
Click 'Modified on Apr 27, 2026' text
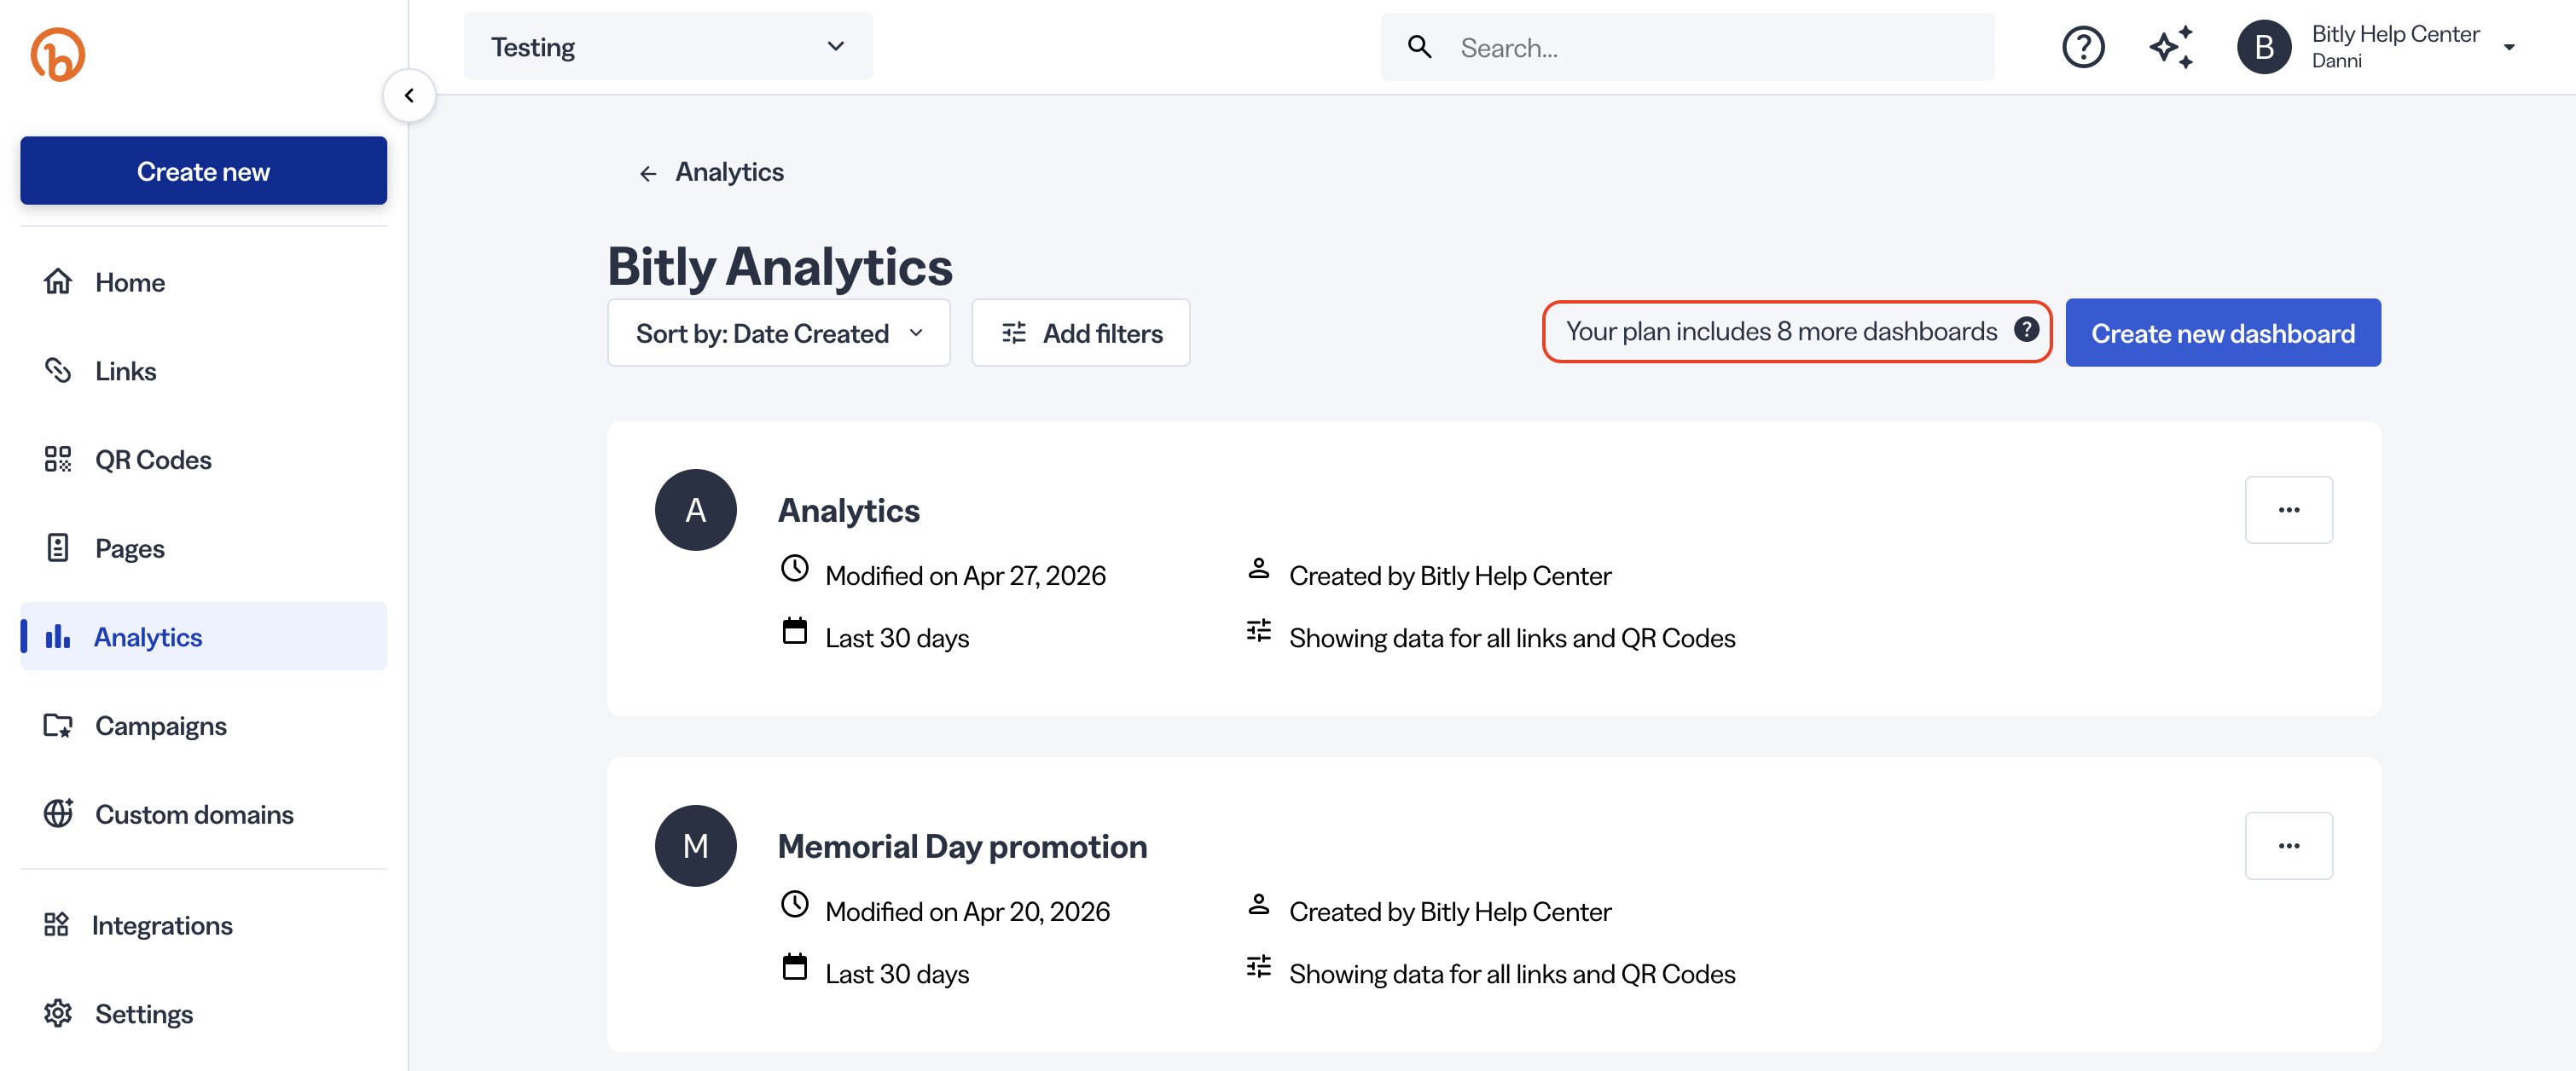click(x=965, y=575)
